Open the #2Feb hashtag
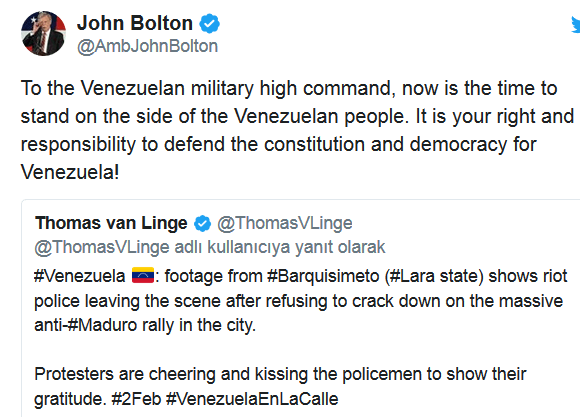This screenshot has width=580, height=417. tap(136, 399)
